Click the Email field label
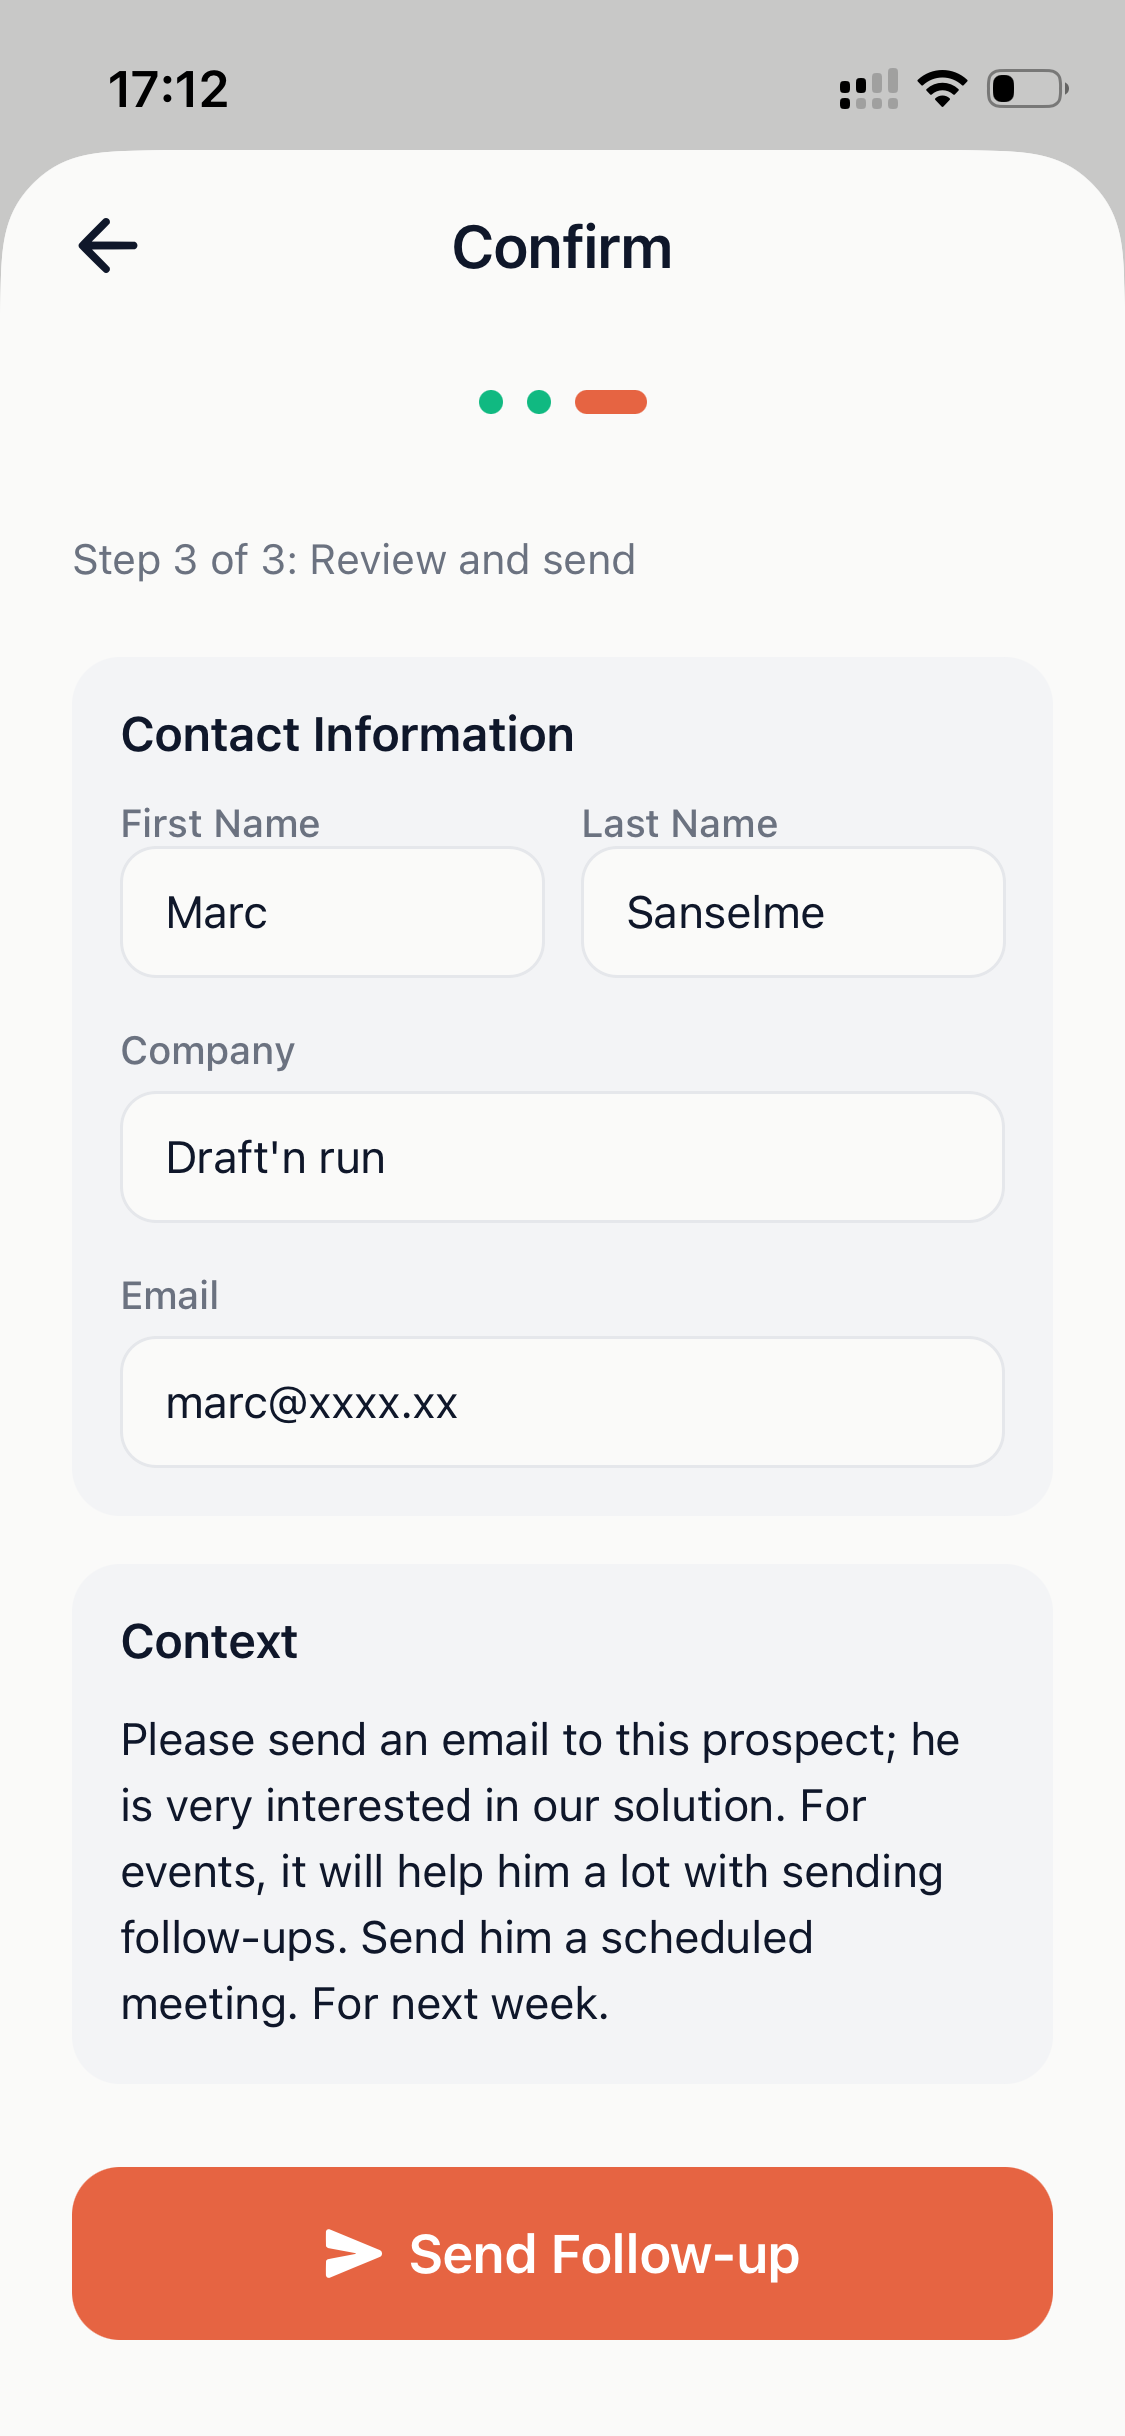 [170, 1296]
